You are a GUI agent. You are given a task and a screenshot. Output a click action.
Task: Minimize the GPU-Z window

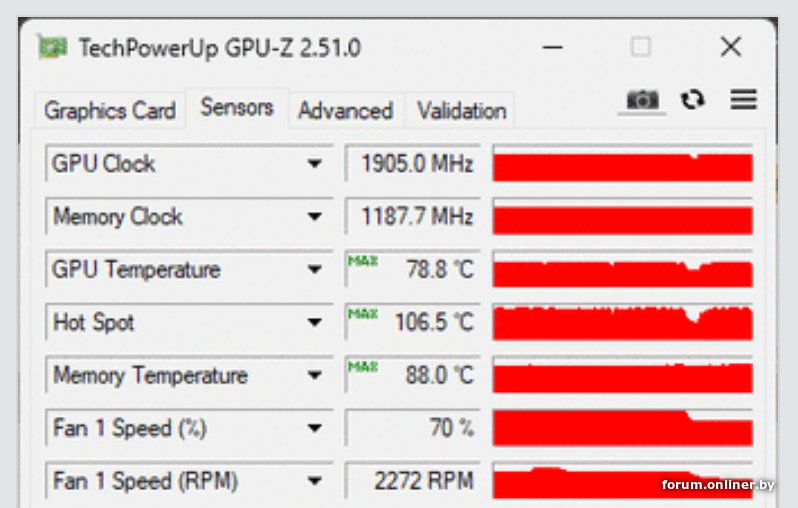(x=552, y=47)
